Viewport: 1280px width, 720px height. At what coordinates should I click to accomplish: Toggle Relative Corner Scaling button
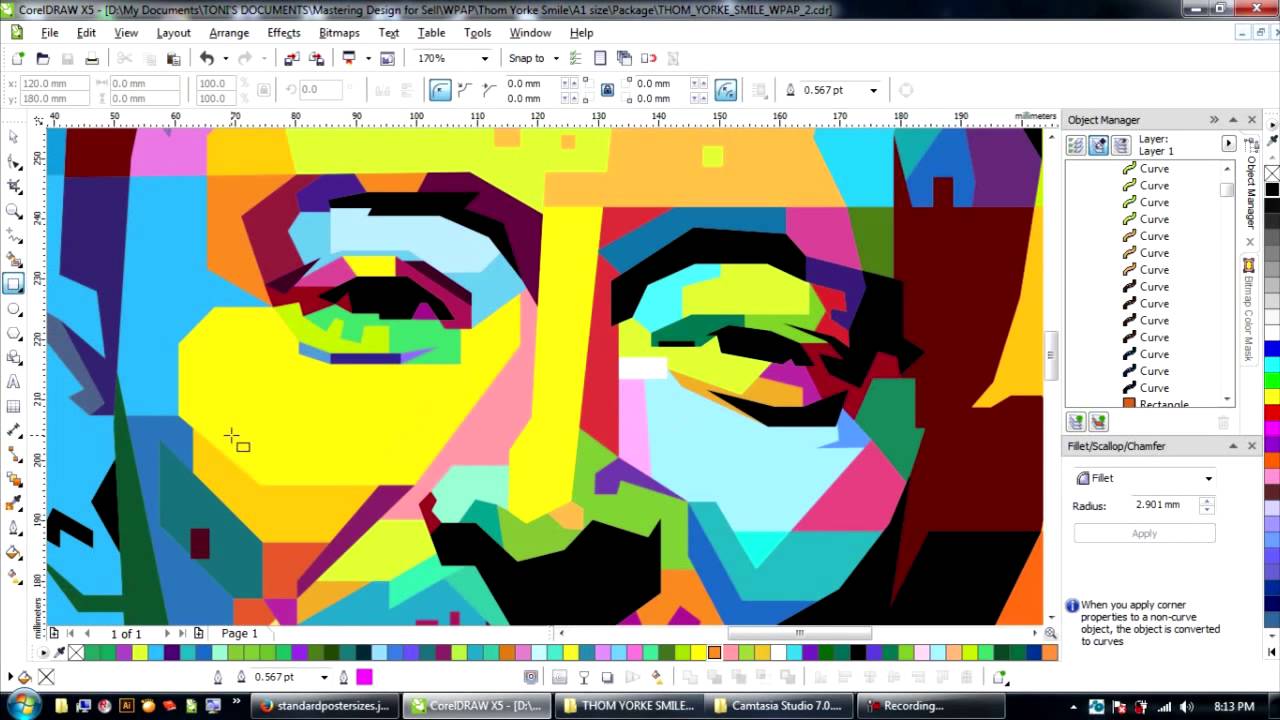(726, 90)
